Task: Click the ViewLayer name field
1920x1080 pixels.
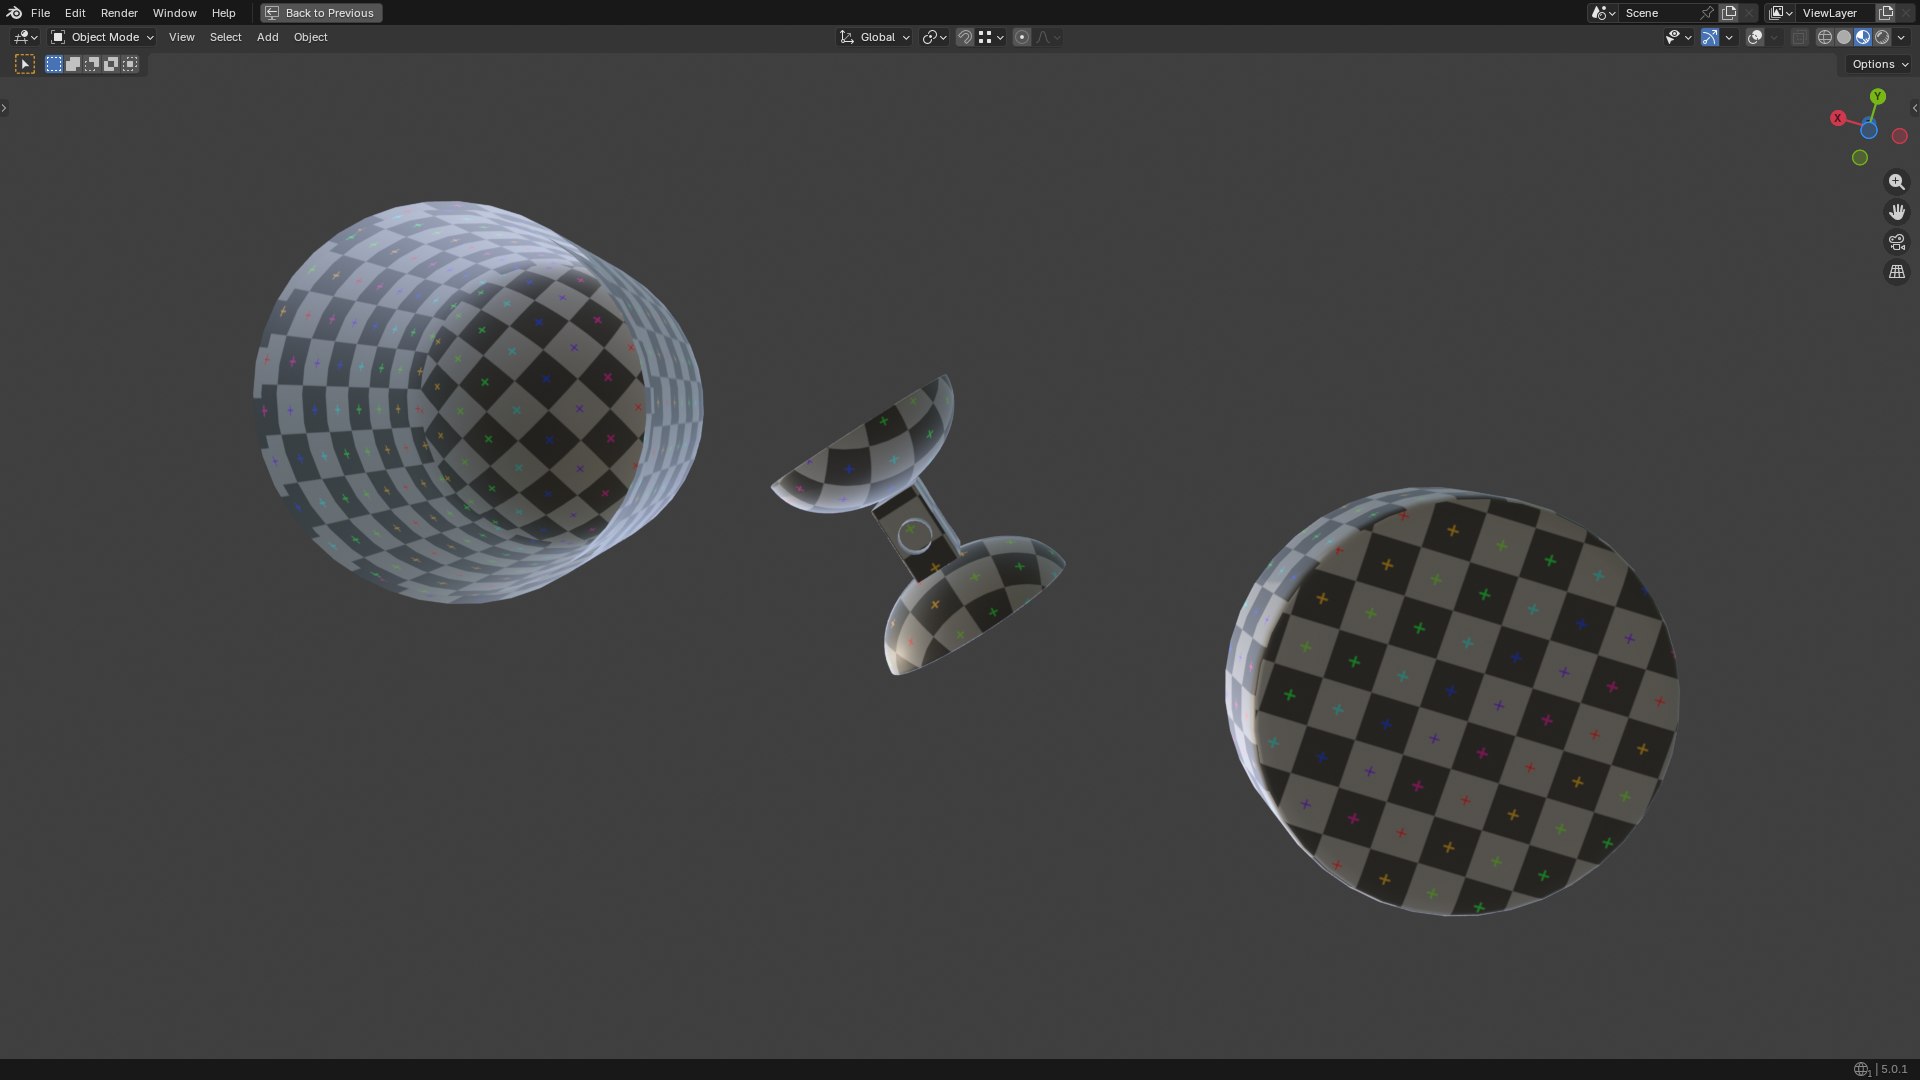Action: pos(1836,13)
